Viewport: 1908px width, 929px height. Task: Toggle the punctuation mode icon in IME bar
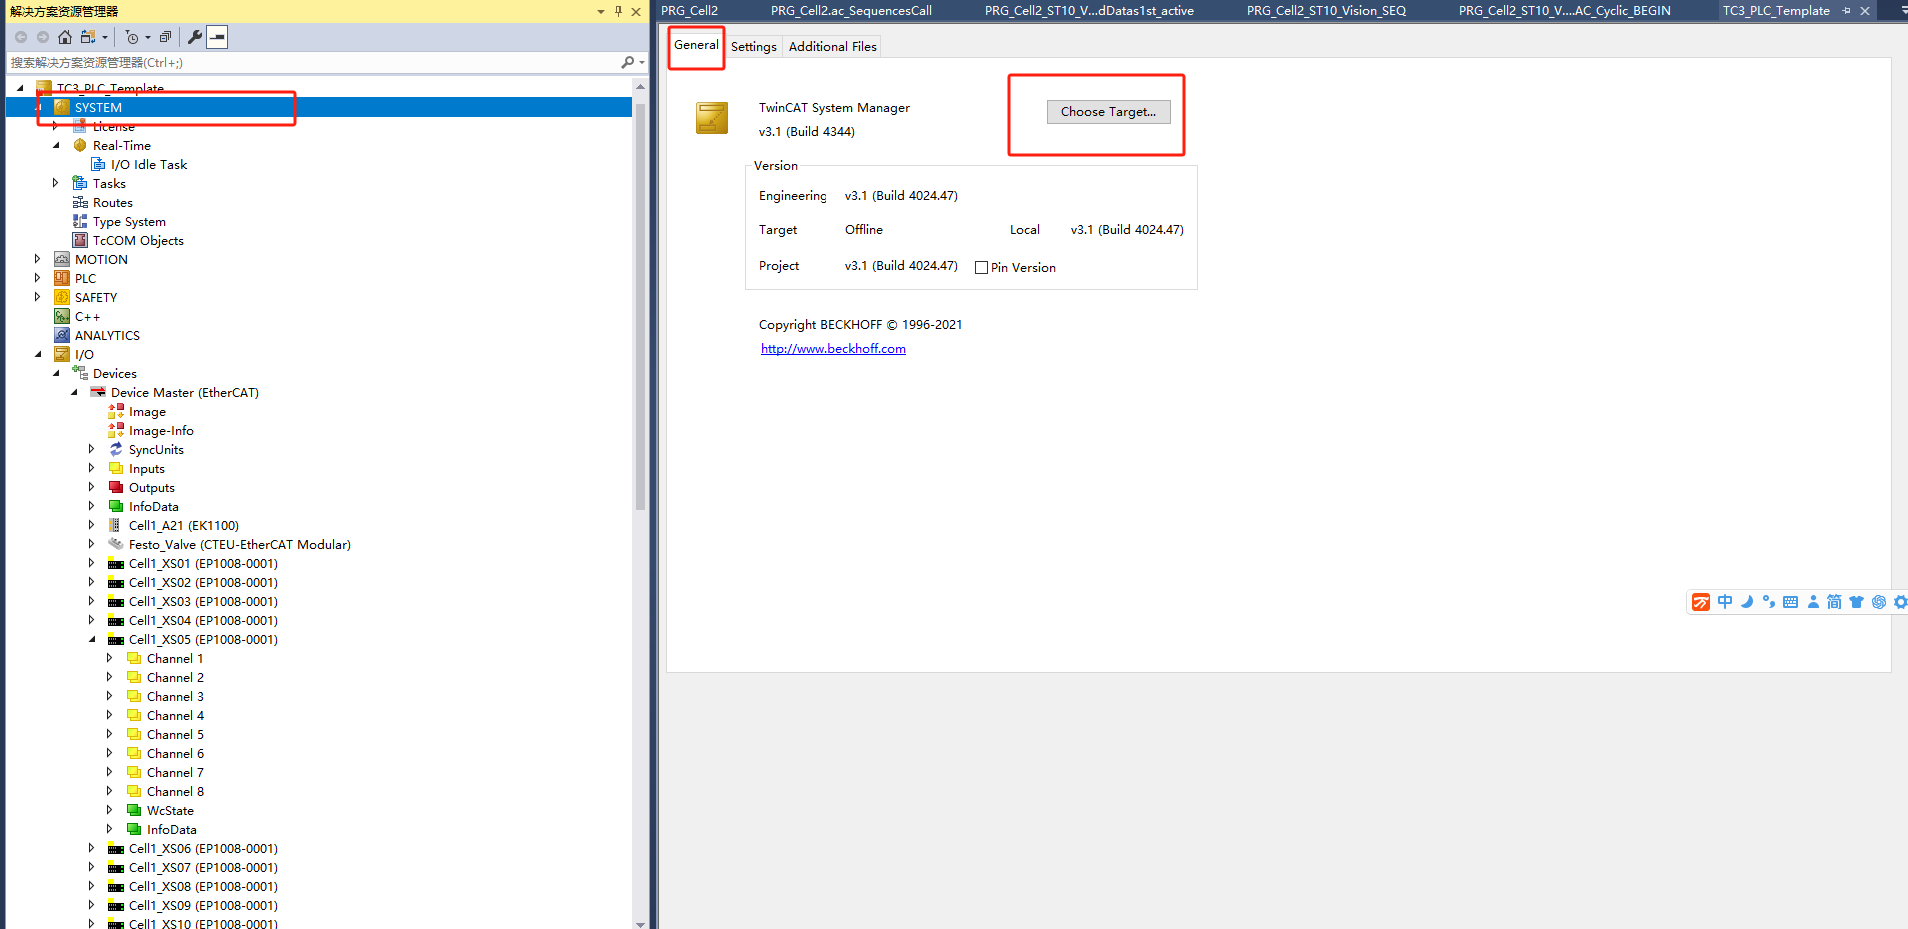pos(1769,602)
